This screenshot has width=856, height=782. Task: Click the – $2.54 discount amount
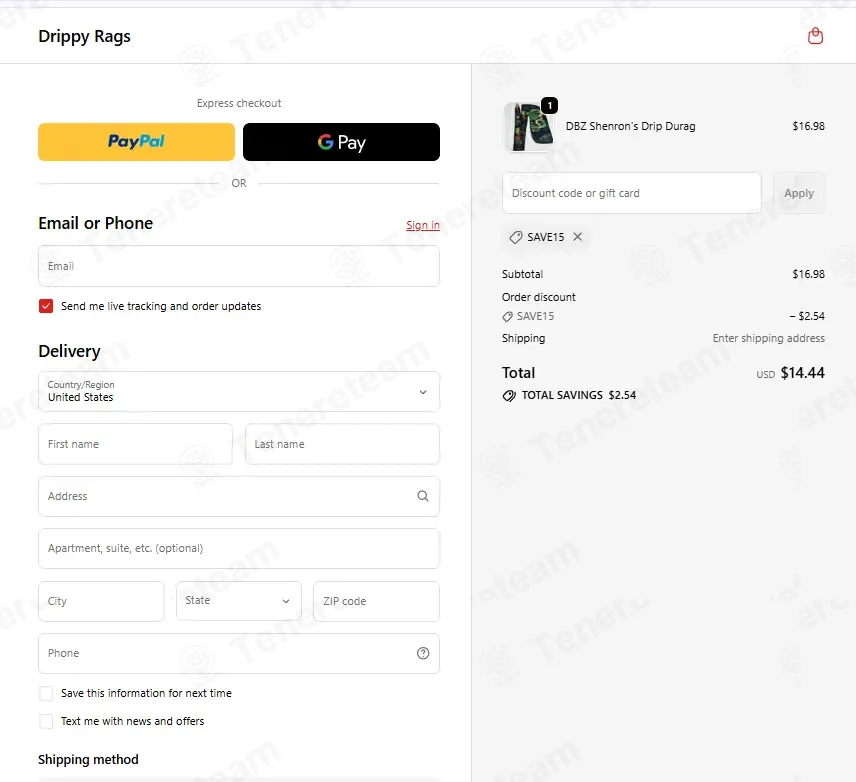point(807,316)
